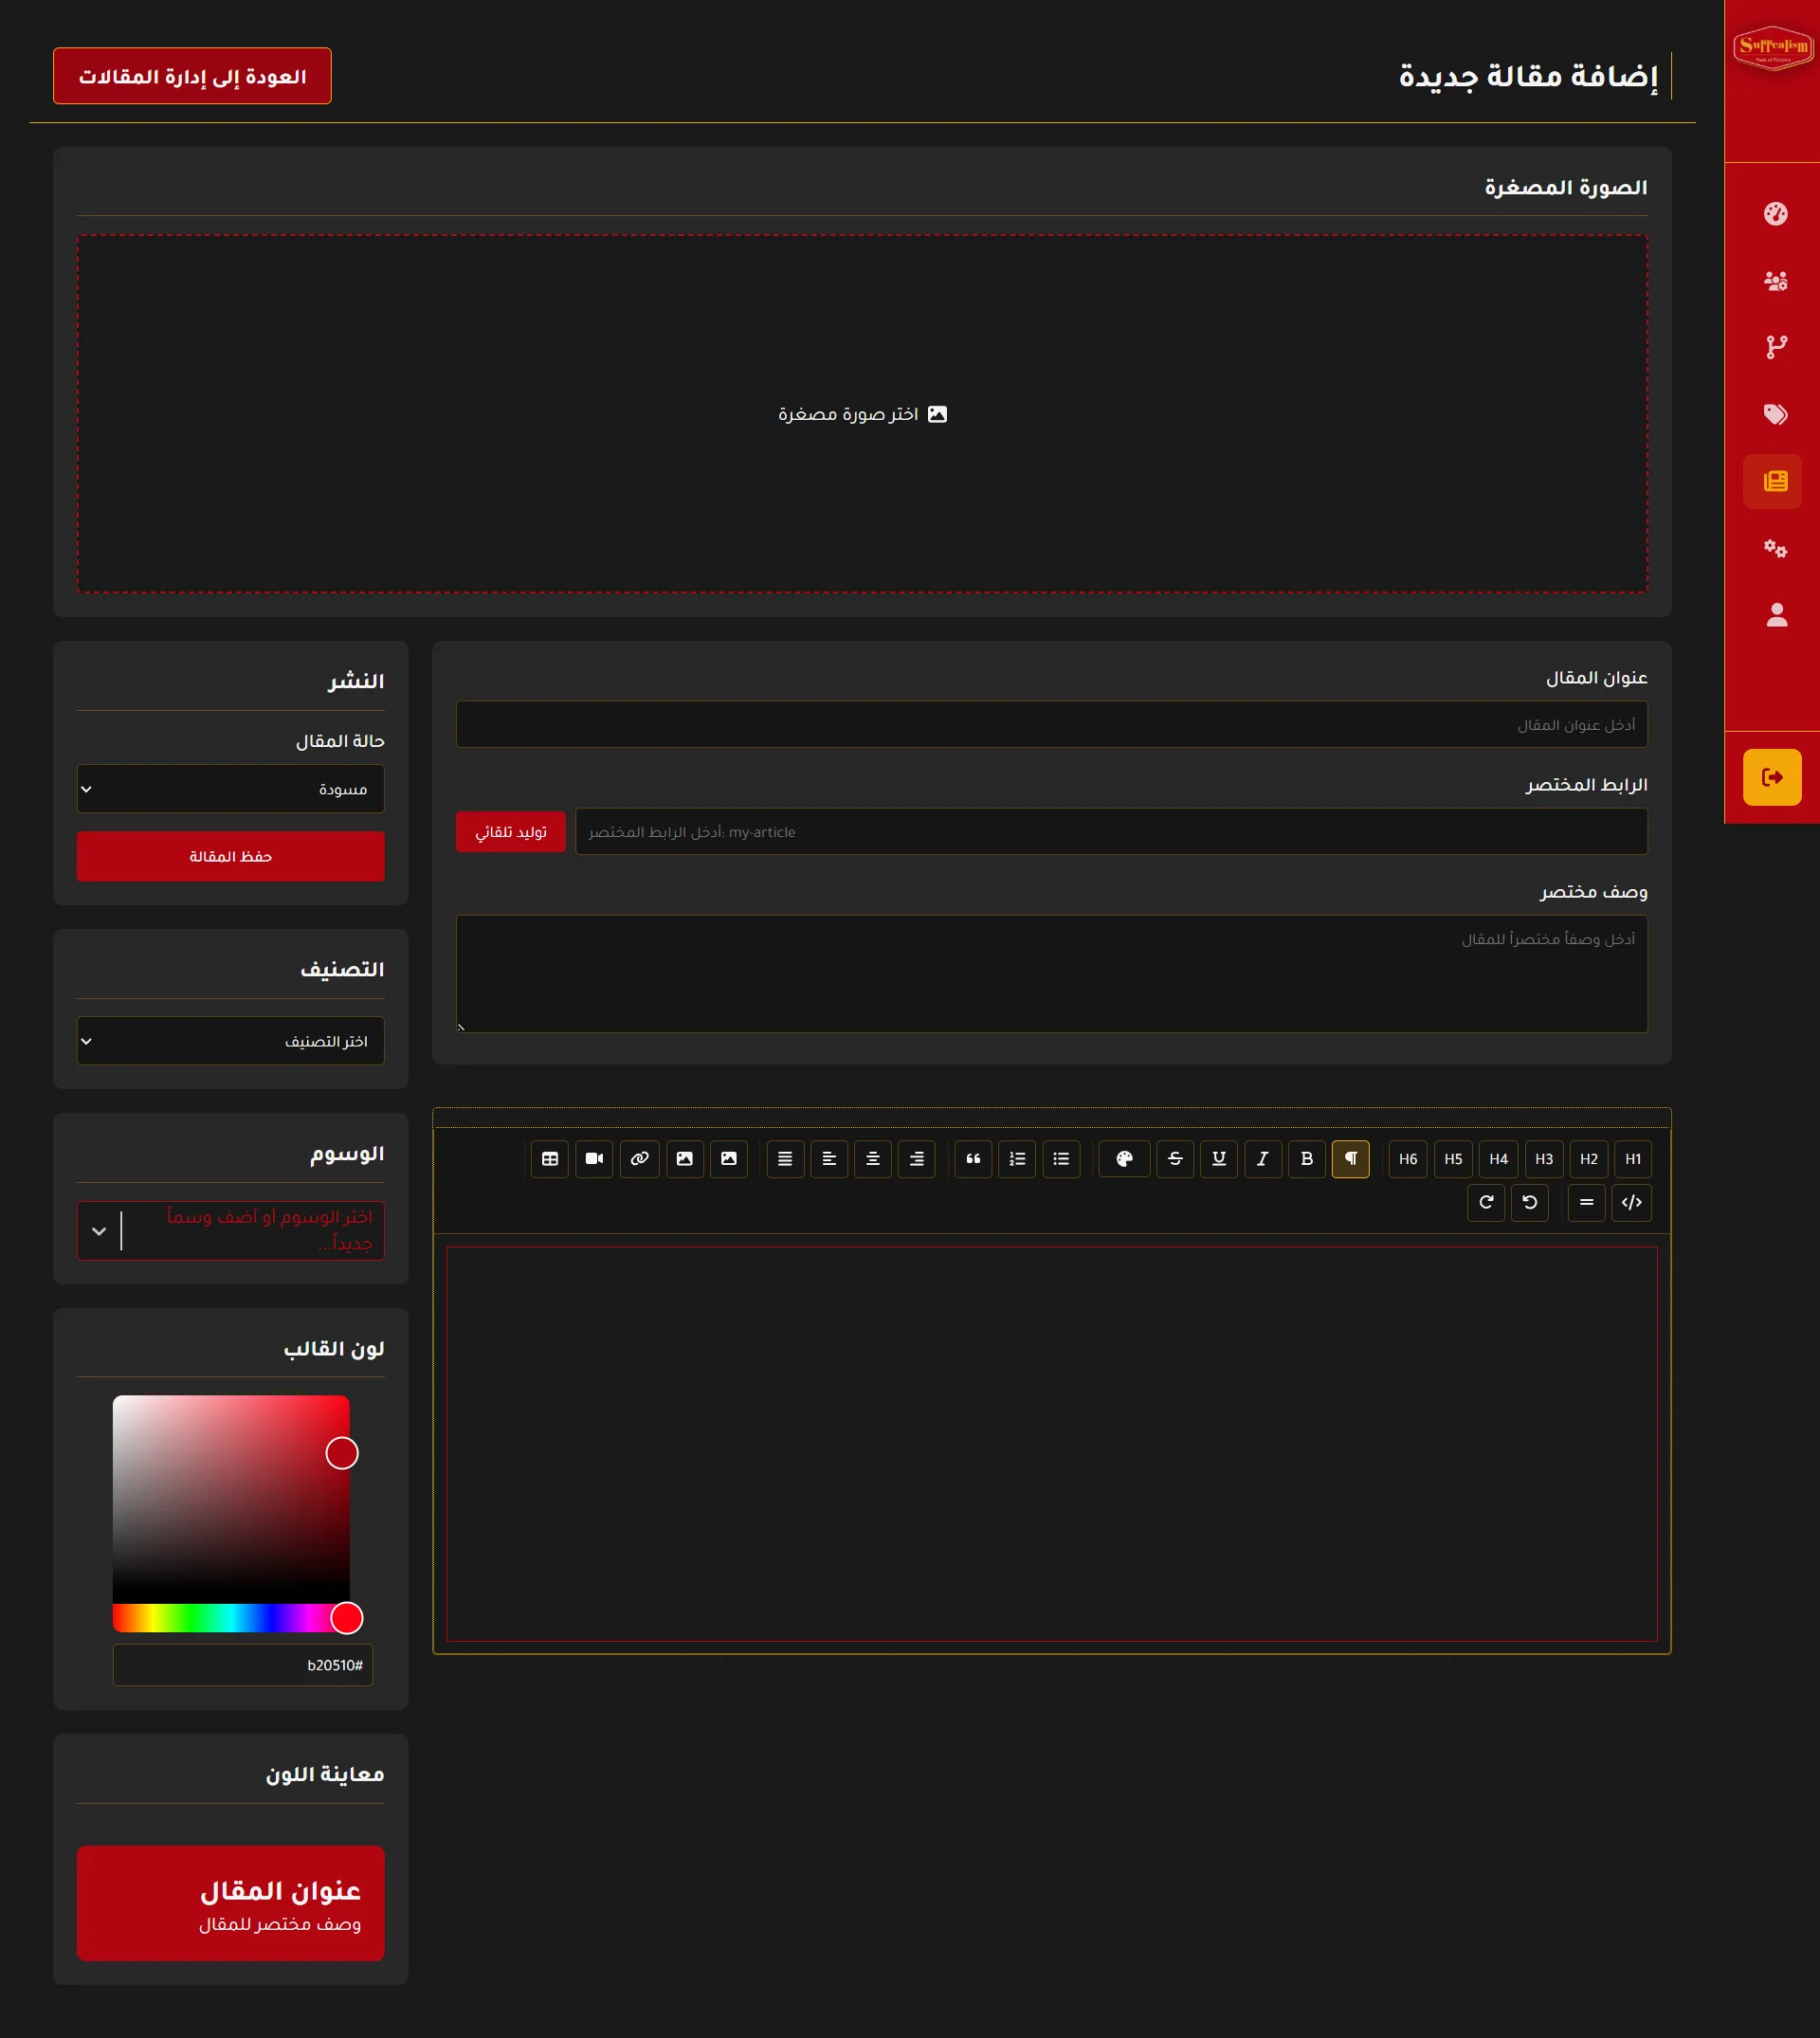Viewport: 1820px width, 2038px height.
Task: Click the العودة إلى إدارة المقالات button
Action: [x=192, y=76]
